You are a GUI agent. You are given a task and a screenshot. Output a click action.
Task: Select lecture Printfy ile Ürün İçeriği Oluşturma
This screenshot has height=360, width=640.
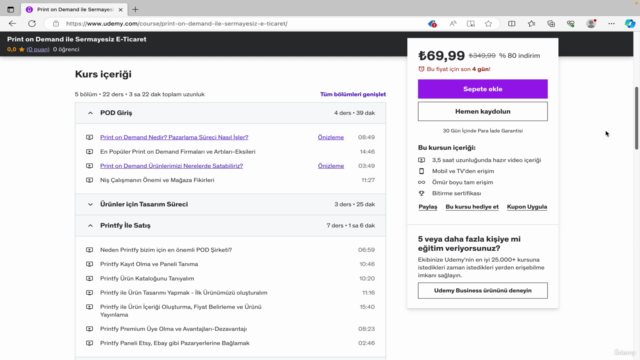pyautogui.click(x=181, y=311)
